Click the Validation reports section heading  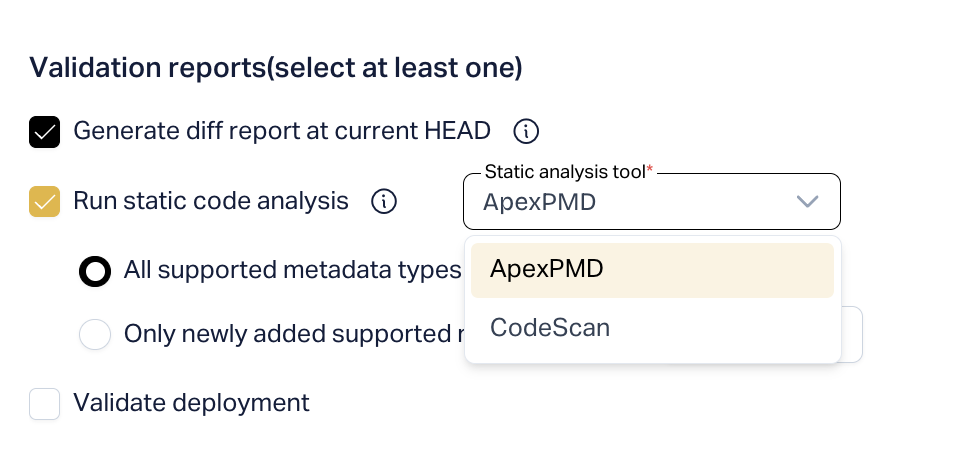(276, 68)
